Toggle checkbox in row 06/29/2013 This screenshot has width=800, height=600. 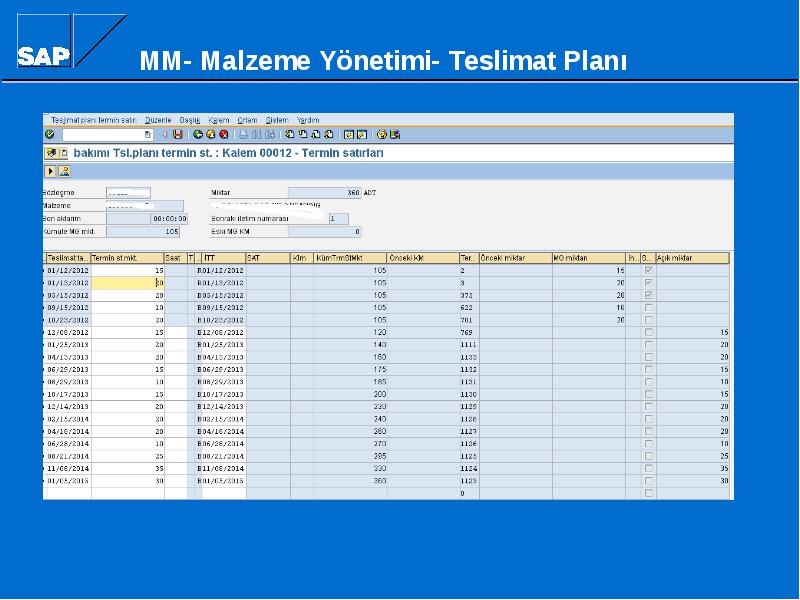(x=648, y=369)
